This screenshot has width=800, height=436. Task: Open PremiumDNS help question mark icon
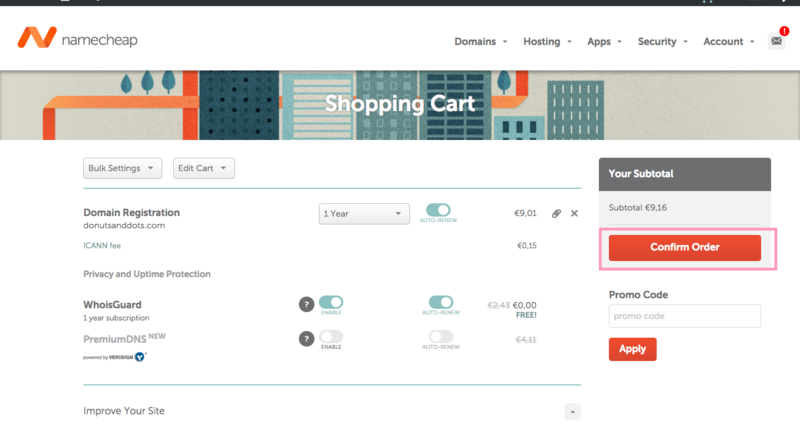pos(306,339)
